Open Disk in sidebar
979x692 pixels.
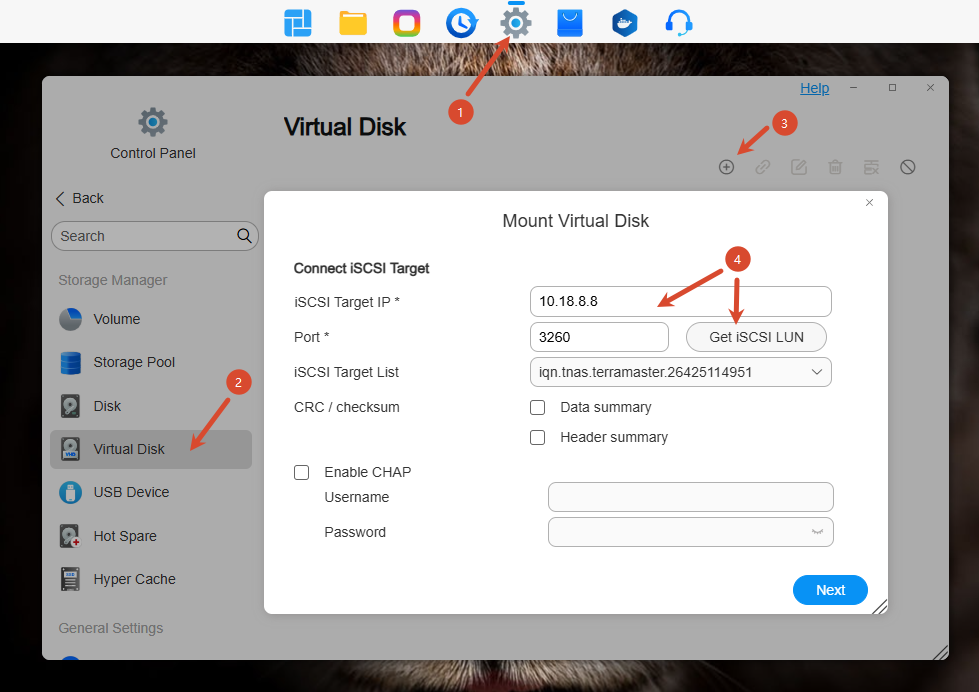151,406
